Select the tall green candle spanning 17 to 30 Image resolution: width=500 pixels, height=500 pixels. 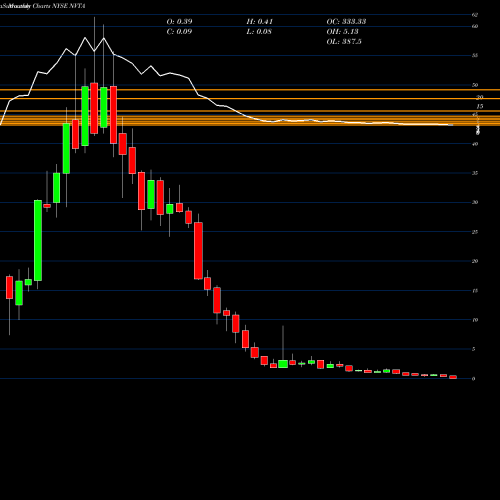coord(38,240)
